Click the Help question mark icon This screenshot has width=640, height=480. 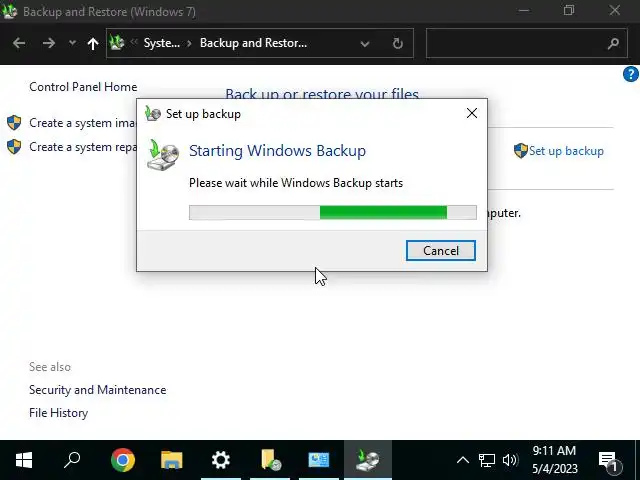[631, 74]
